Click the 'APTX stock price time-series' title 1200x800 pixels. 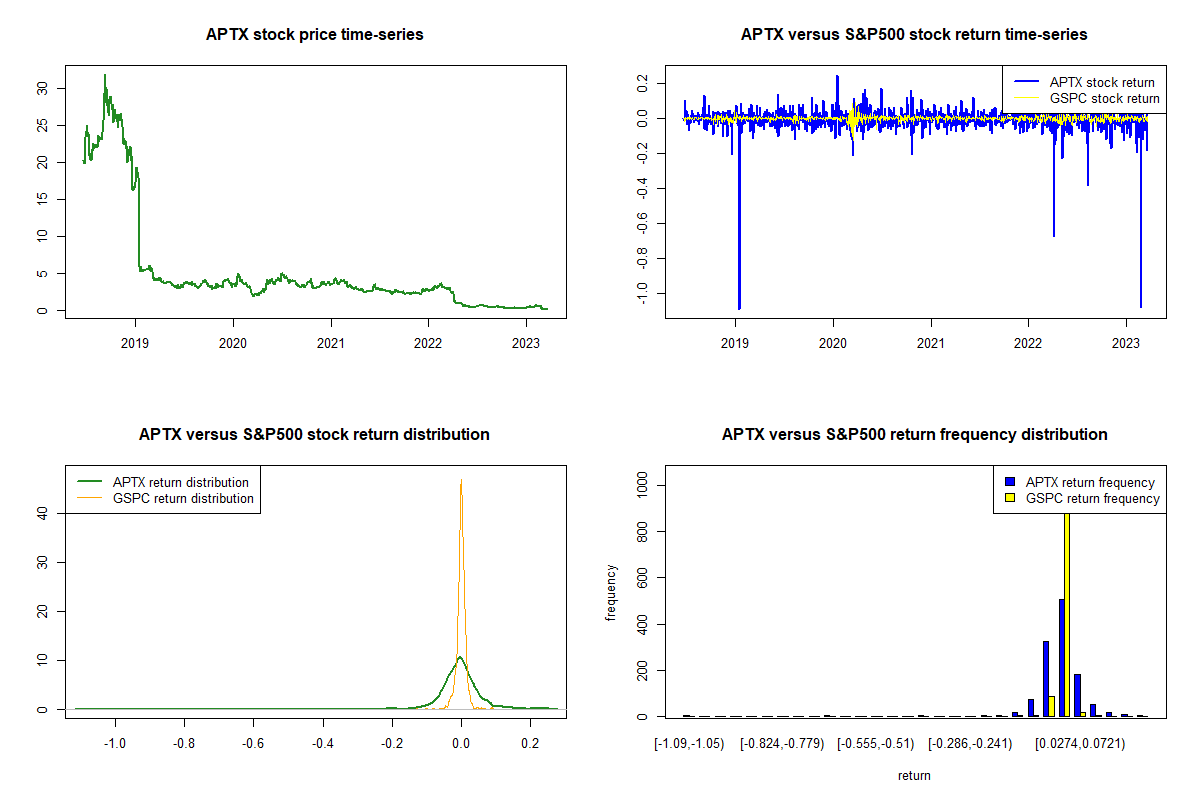[315, 35]
